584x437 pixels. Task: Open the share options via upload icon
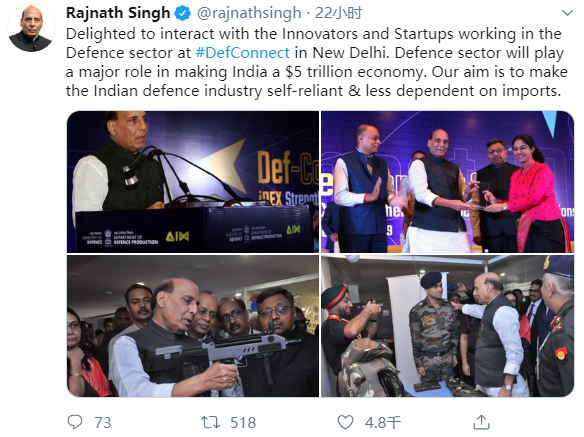pyautogui.click(x=481, y=422)
